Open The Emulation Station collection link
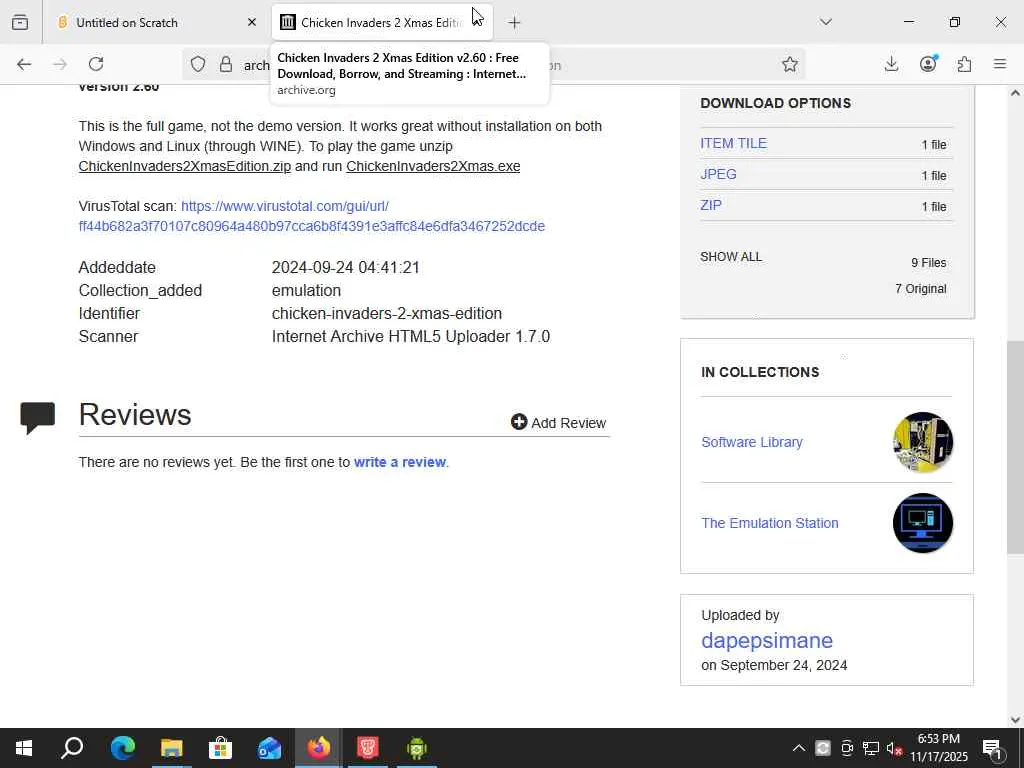 pyautogui.click(x=769, y=523)
